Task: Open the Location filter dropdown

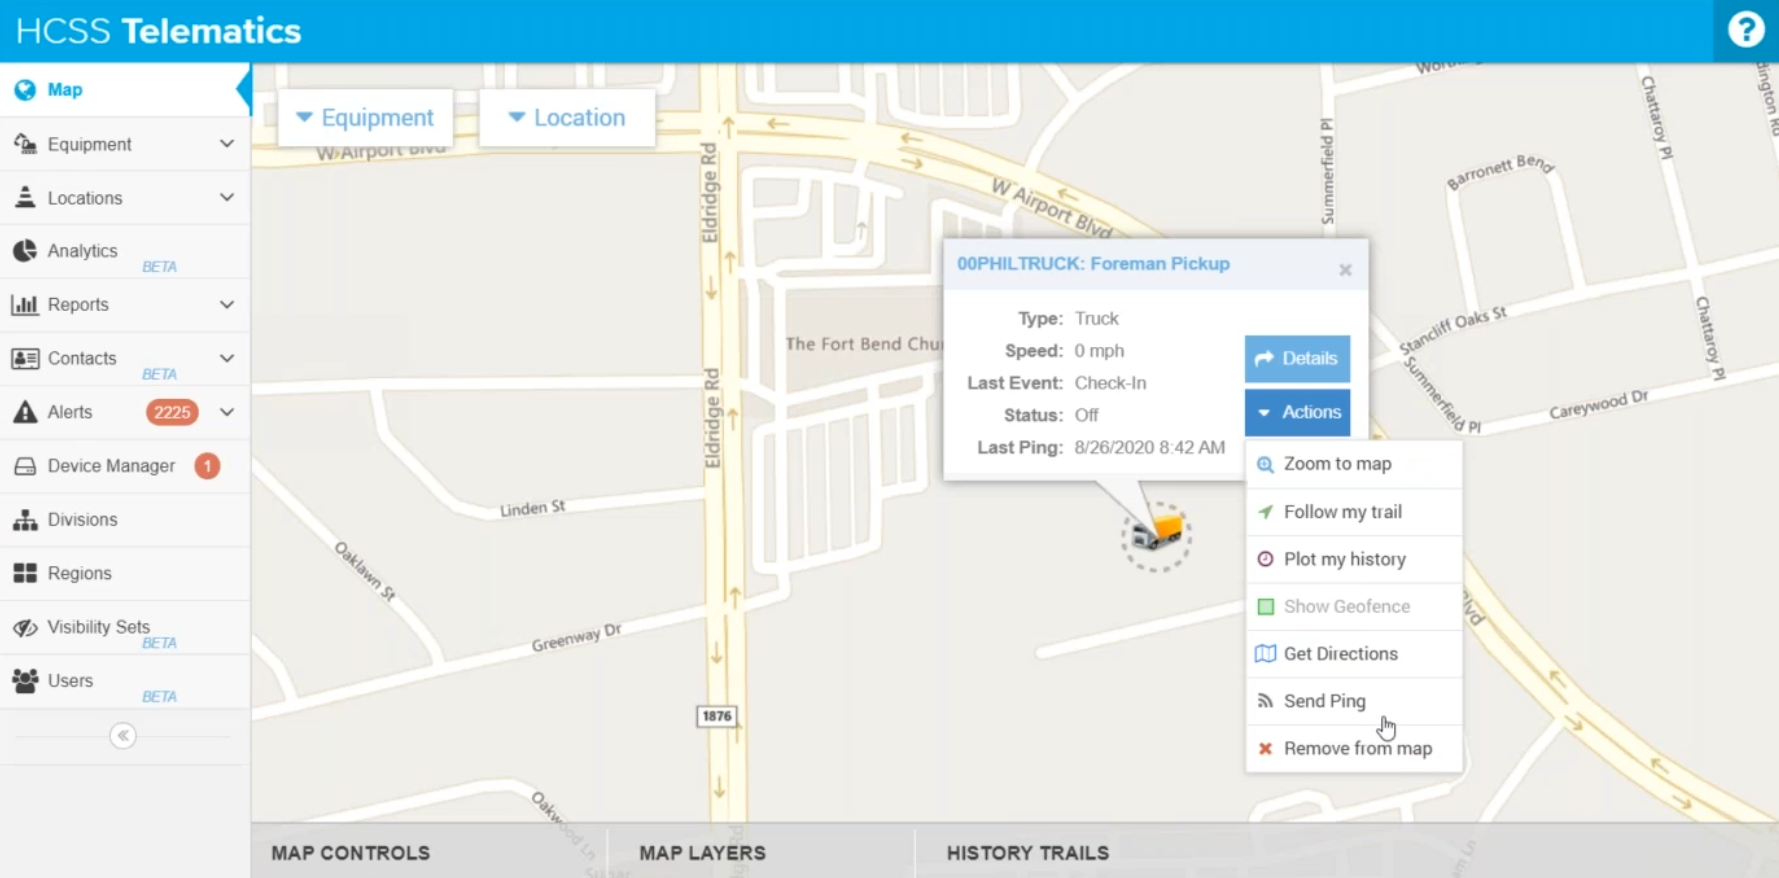Action: (567, 118)
